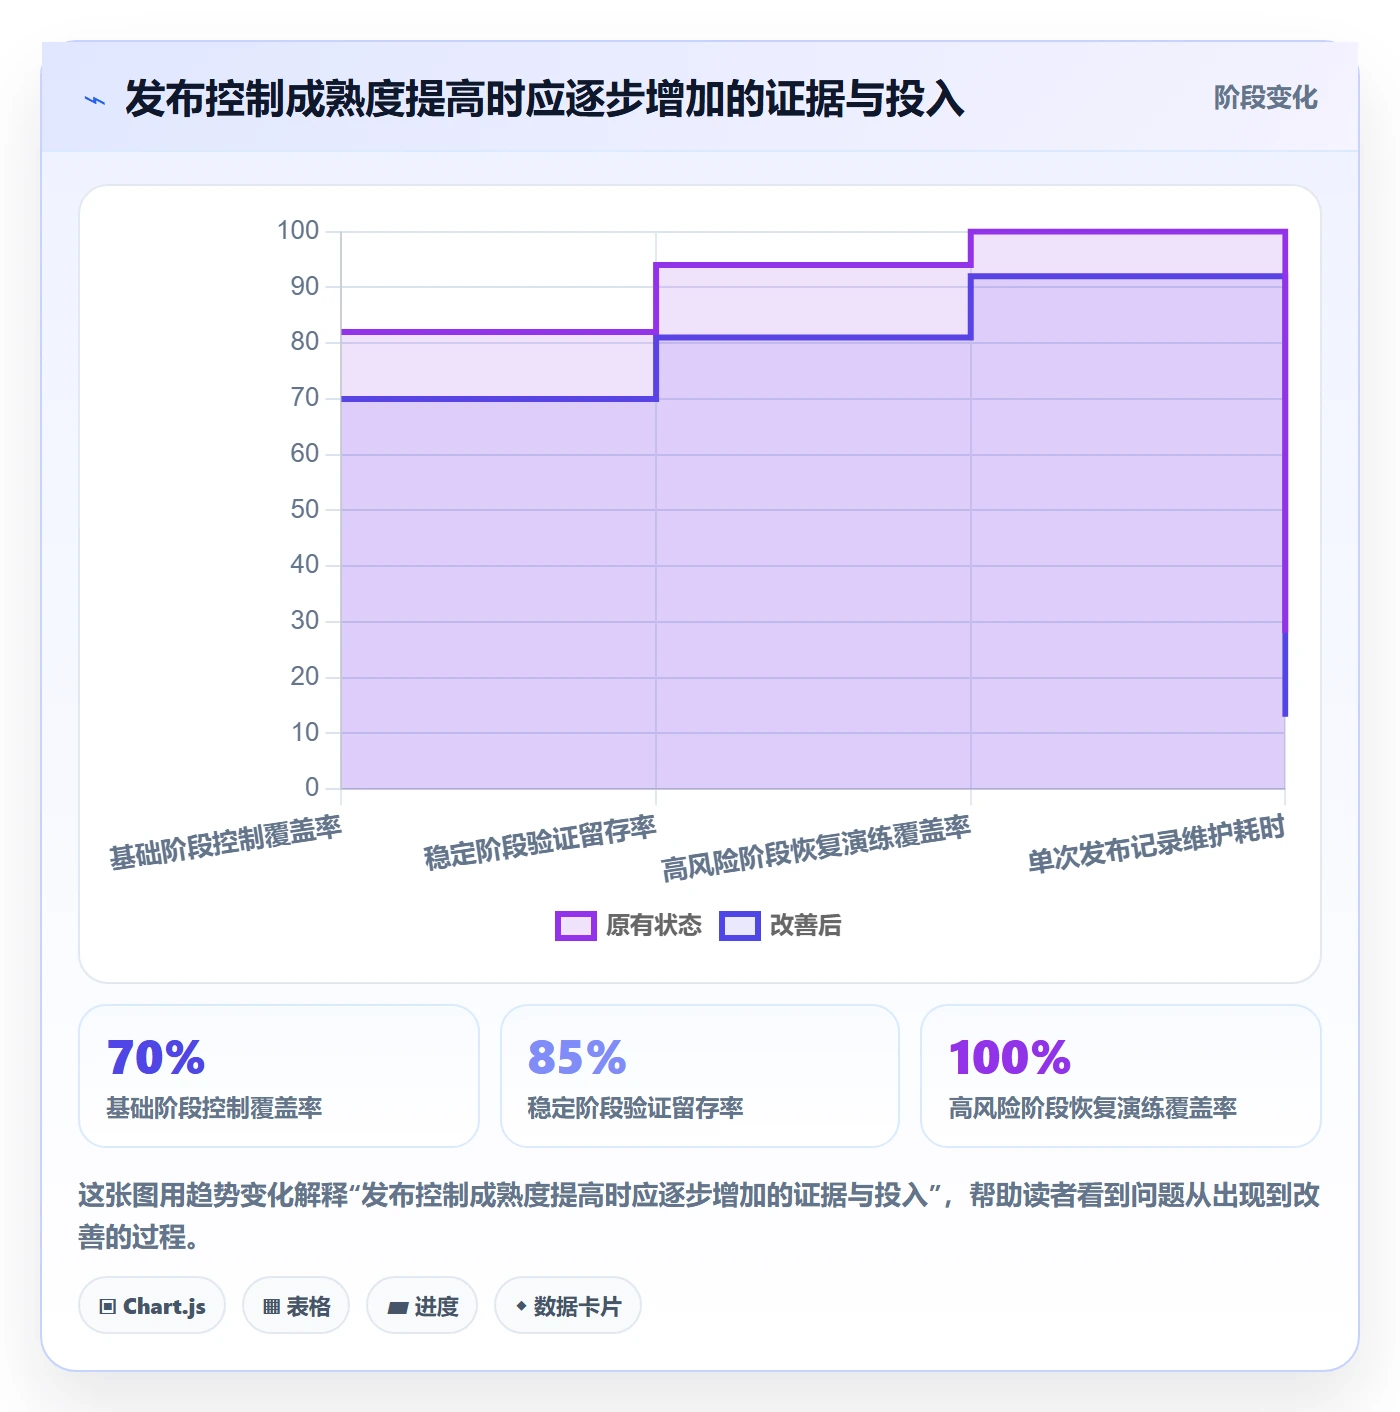
Task: Click the 85% stat card value
Action: (577, 1057)
